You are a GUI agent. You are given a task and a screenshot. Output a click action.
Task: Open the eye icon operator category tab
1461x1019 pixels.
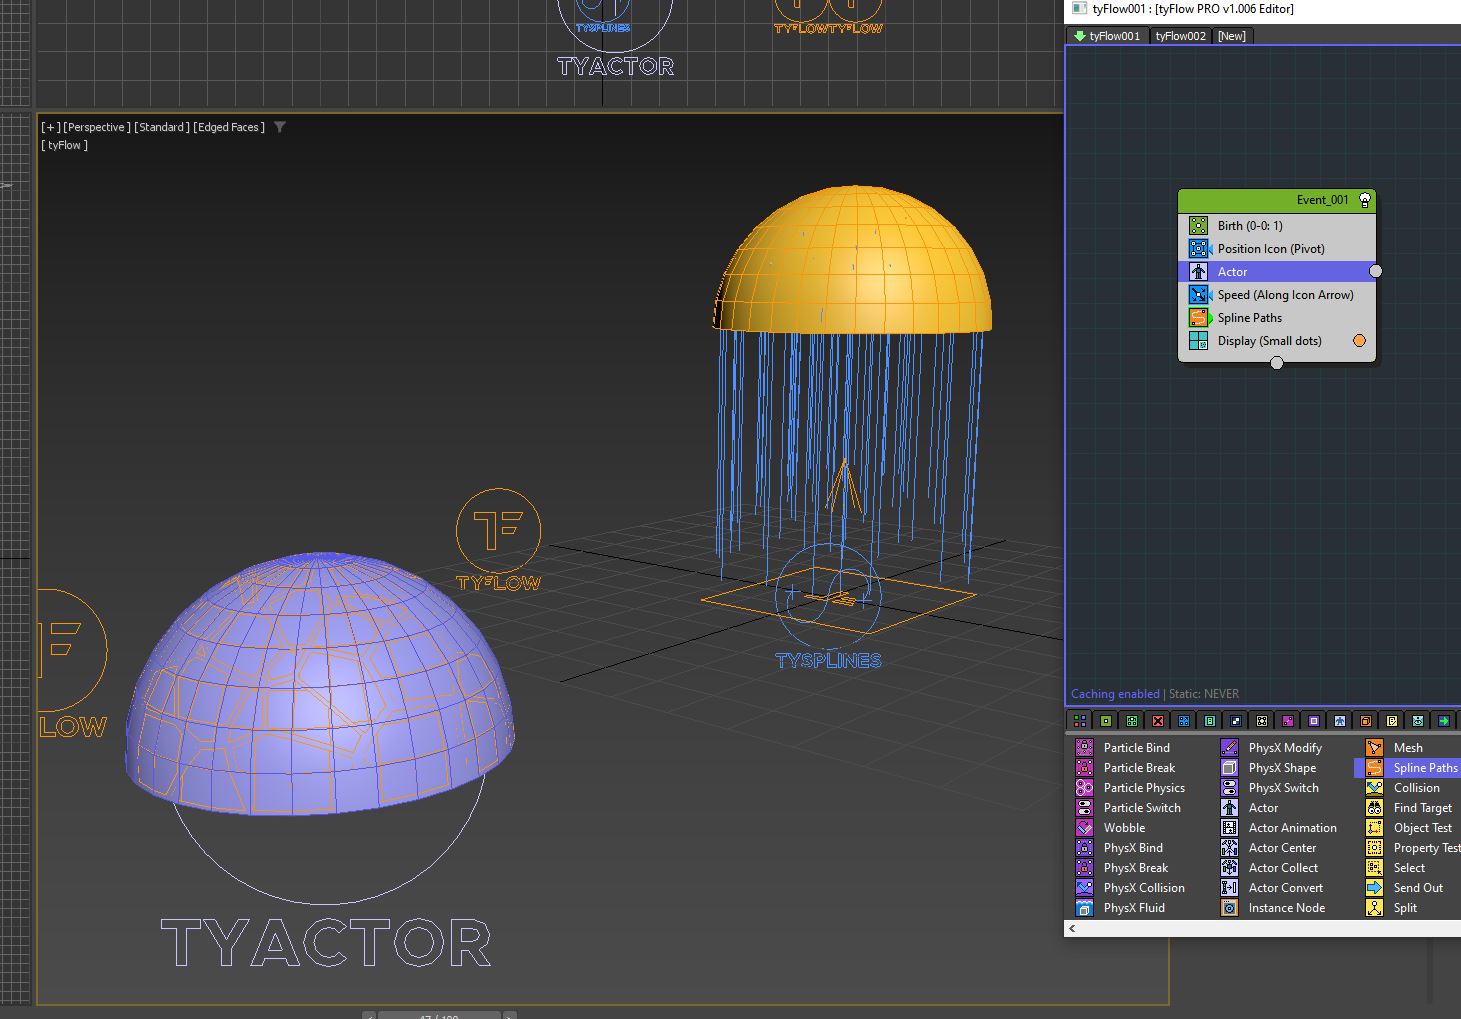coord(1418,721)
